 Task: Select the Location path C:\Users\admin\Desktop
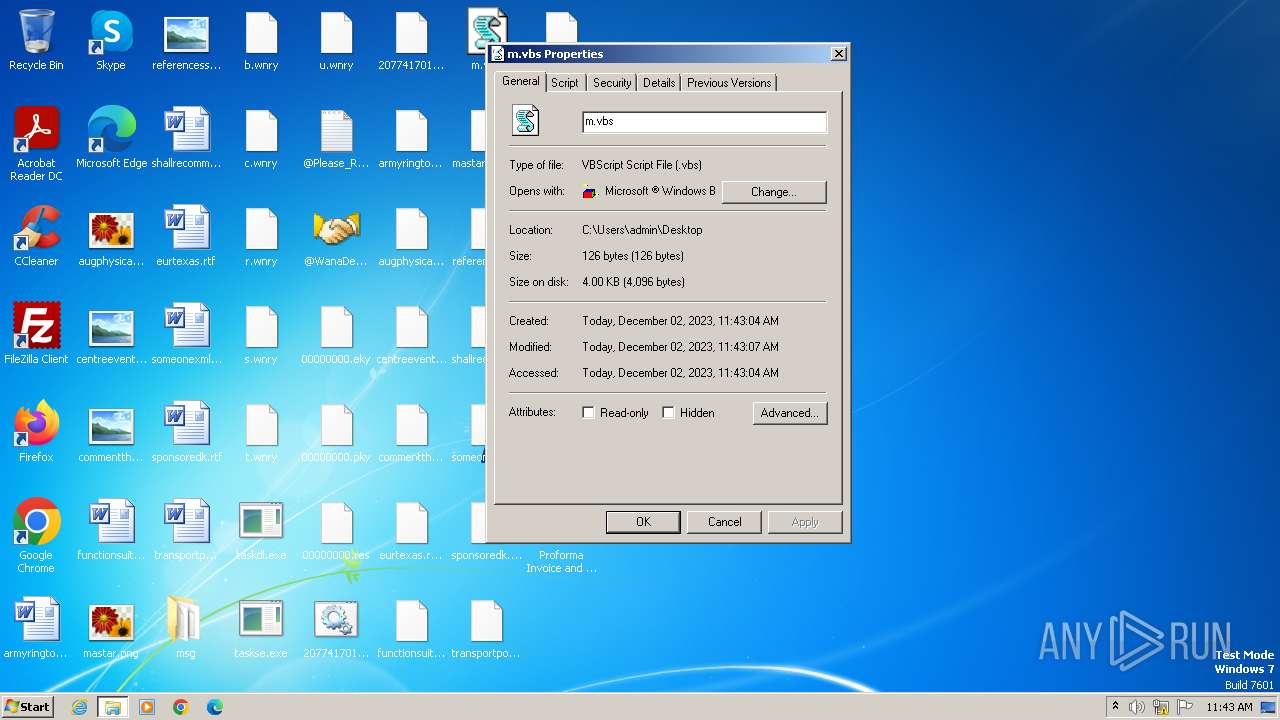pos(642,230)
